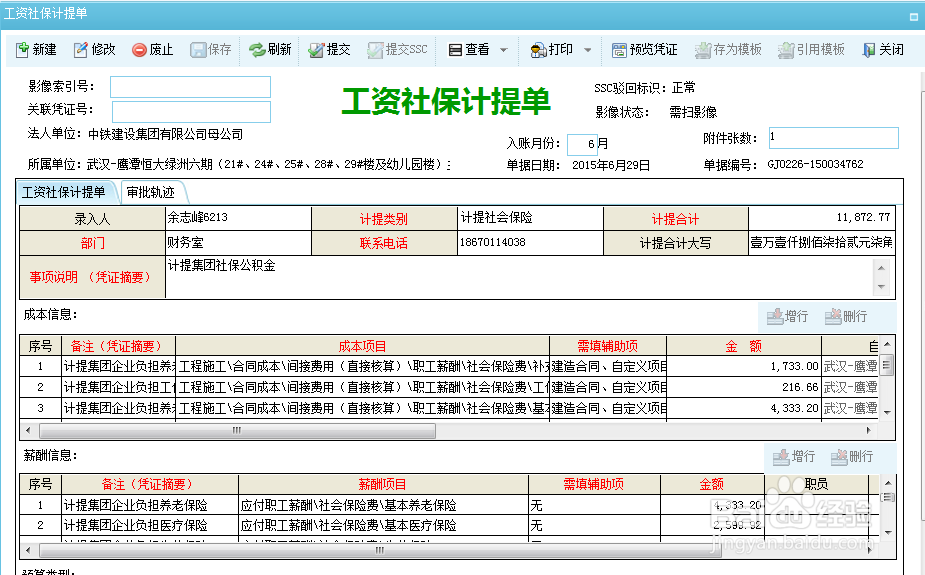Click 增行 icon in 薪酬信息 section
This screenshot has width=925, height=575.
click(781, 456)
